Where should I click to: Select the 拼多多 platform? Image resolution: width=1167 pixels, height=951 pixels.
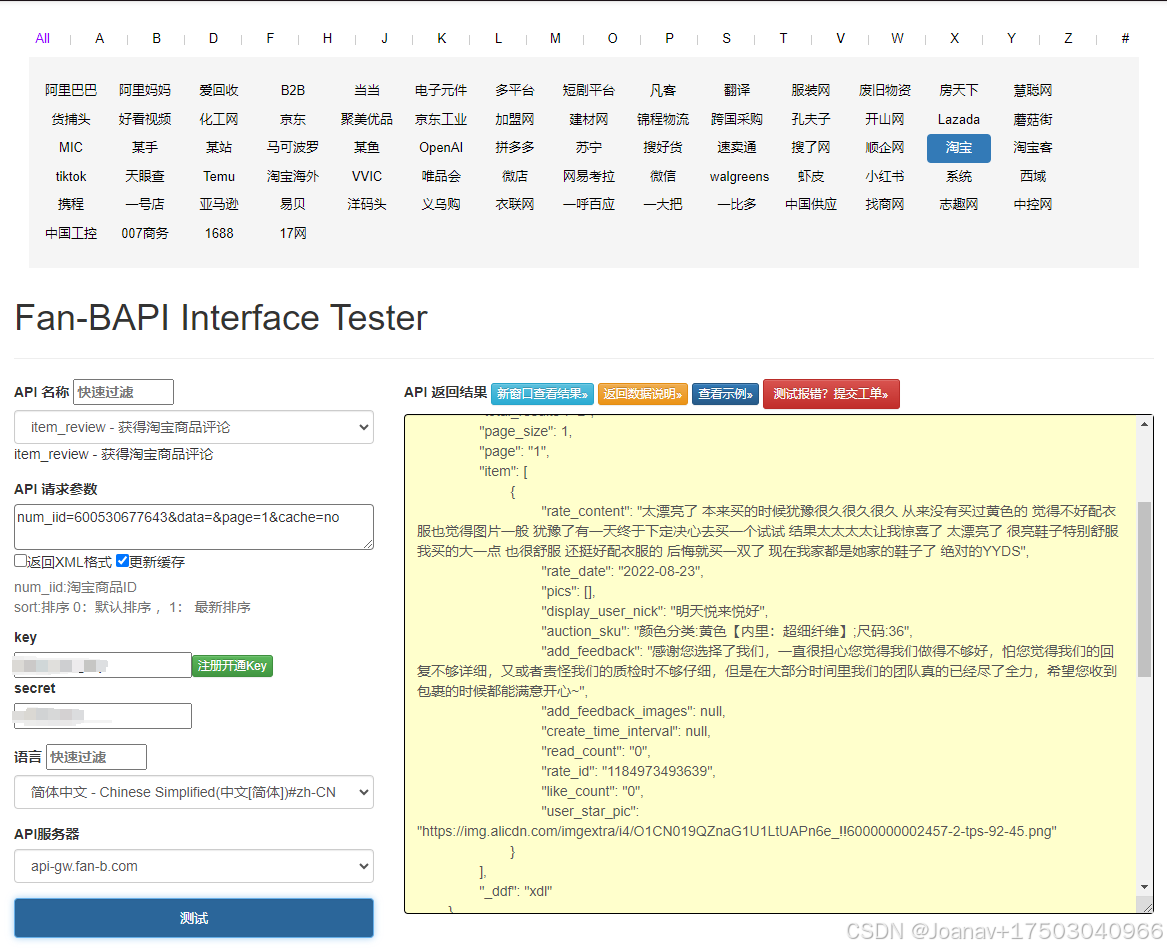(x=514, y=147)
